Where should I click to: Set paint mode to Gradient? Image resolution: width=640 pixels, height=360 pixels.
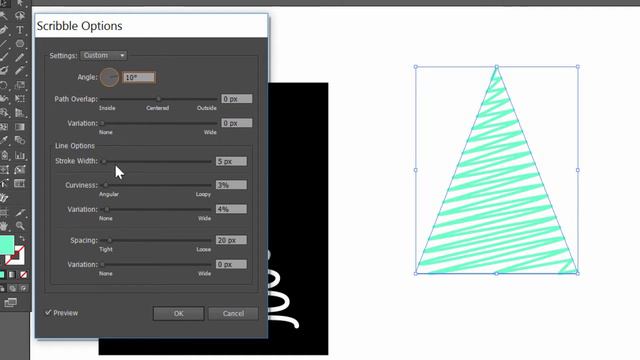coord(12,275)
